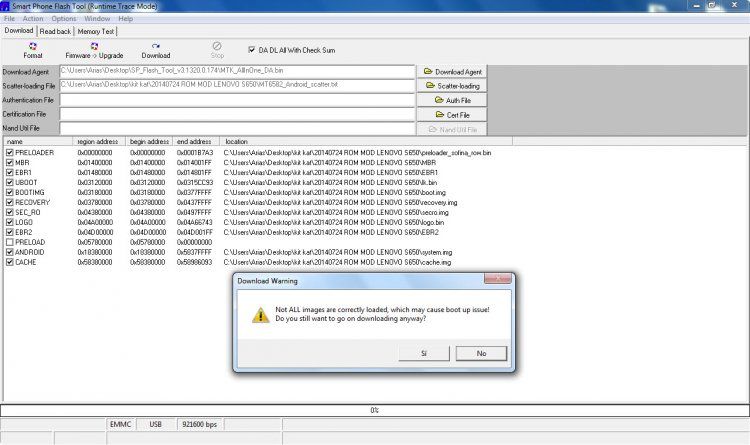Confirm download with the Sí button

point(424,353)
